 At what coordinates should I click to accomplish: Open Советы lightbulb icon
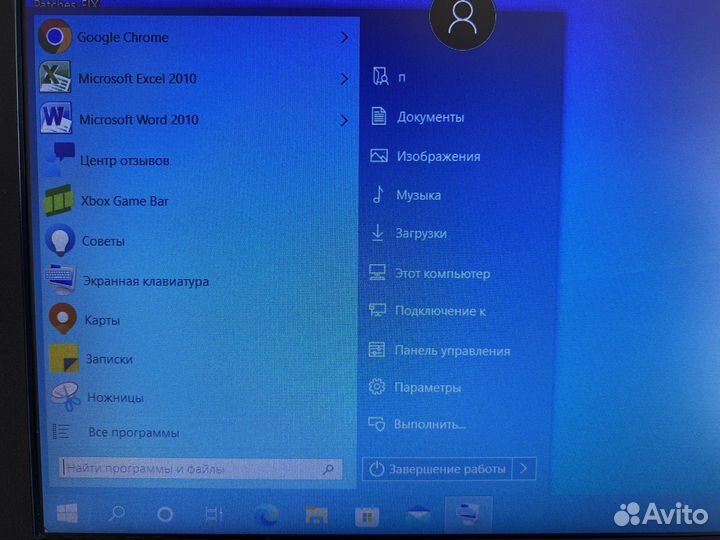(60, 240)
